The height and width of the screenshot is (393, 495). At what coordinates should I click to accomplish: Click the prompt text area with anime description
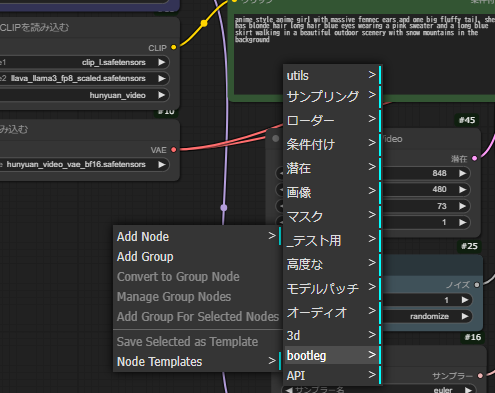(364, 55)
